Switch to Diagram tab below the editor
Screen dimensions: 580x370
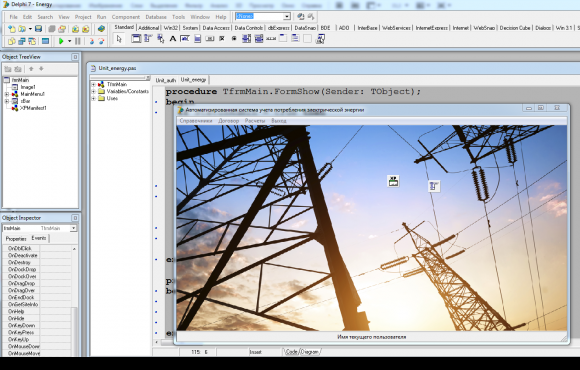(x=311, y=352)
